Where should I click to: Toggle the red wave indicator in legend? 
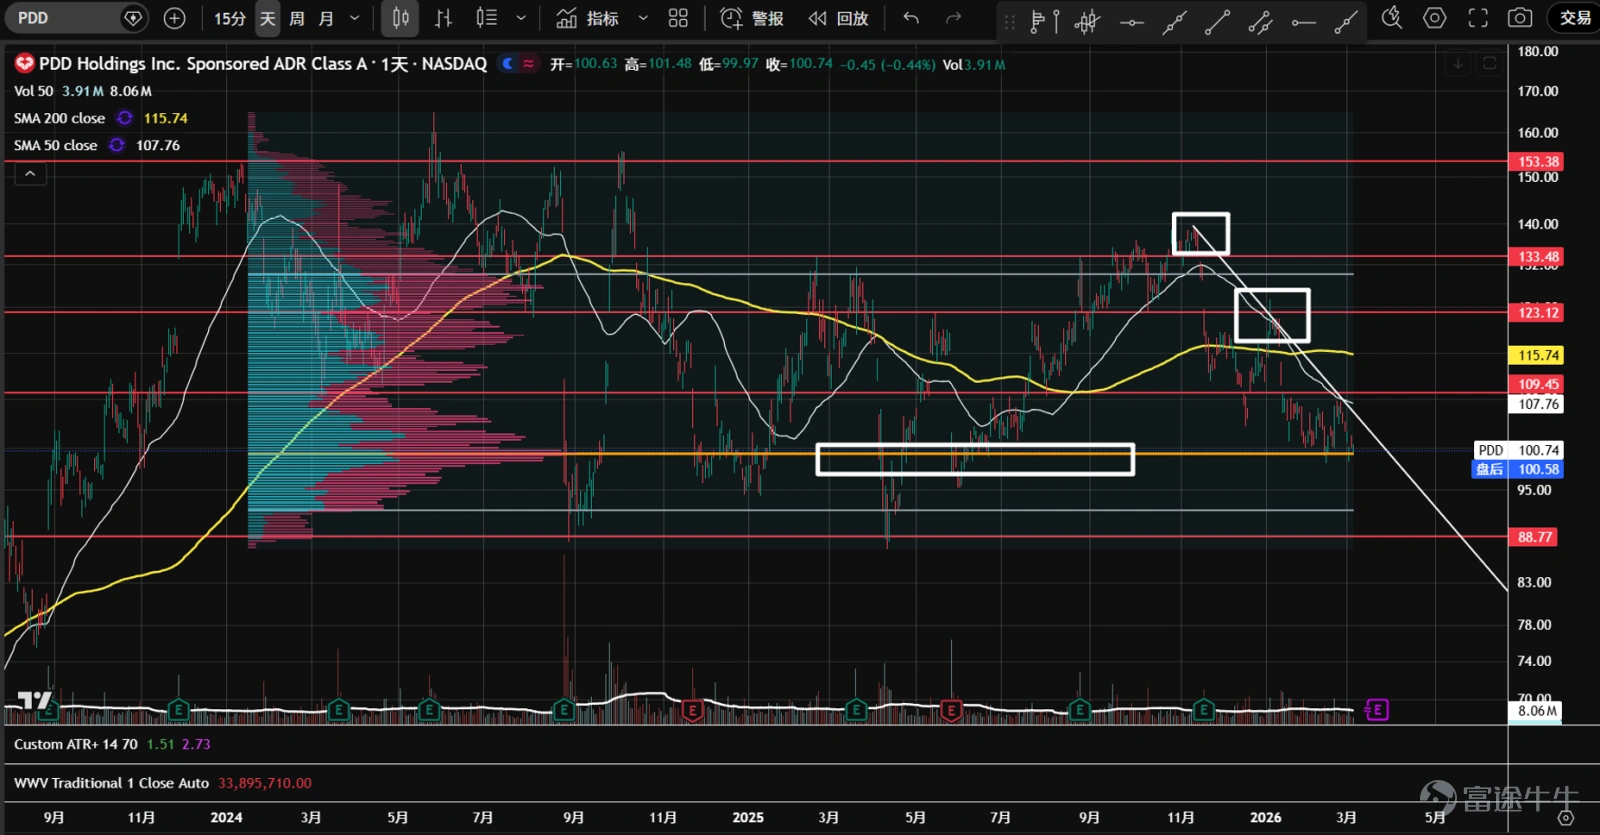[528, 64]
